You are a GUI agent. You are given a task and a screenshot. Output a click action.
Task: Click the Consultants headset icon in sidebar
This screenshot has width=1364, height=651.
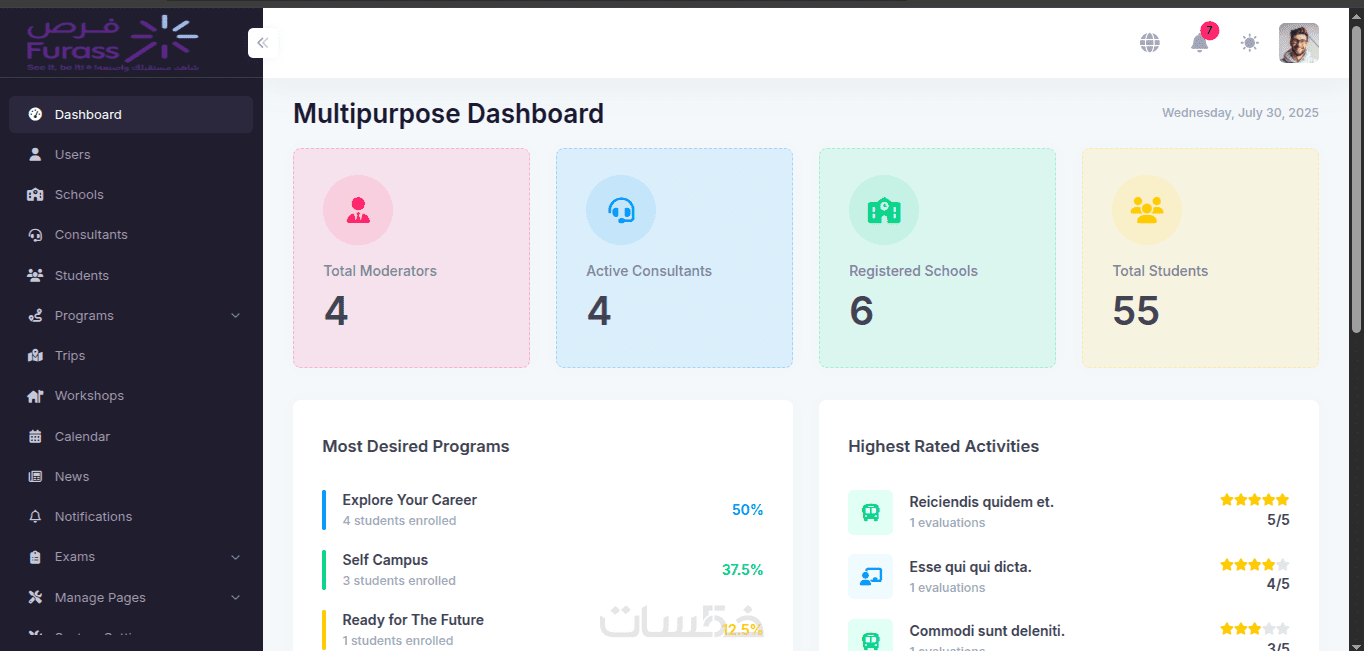click(35, 235)
